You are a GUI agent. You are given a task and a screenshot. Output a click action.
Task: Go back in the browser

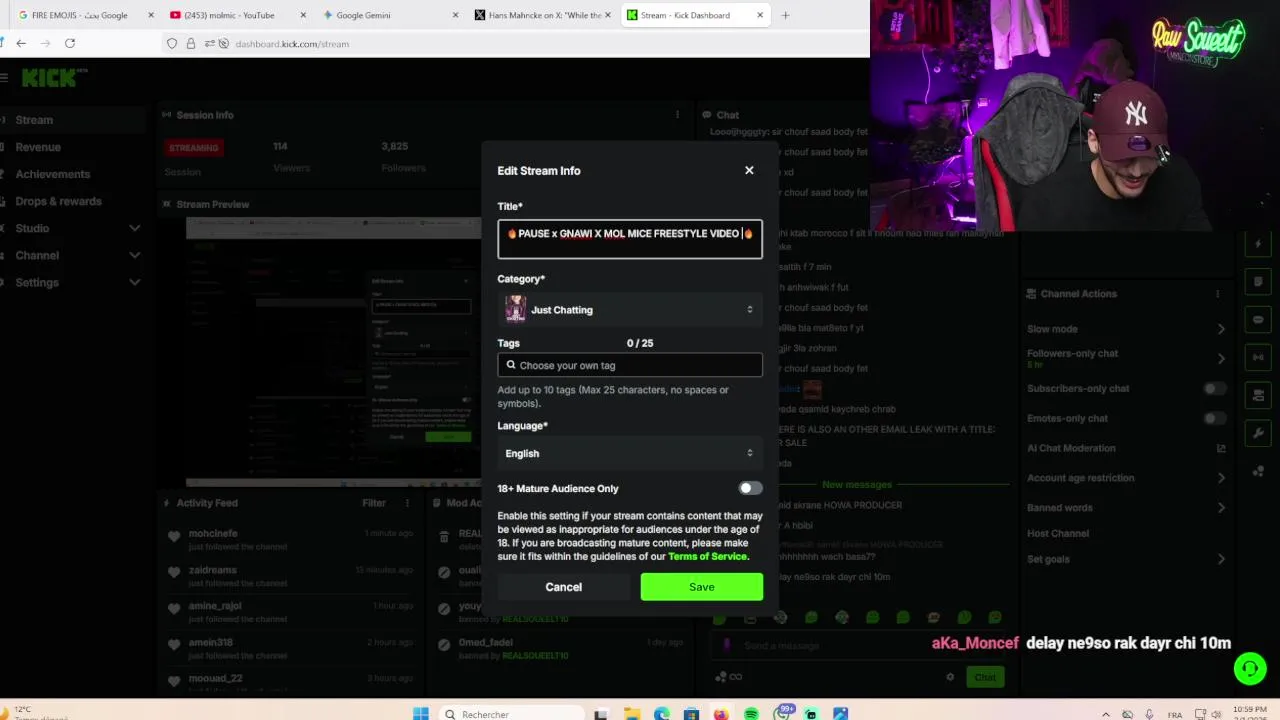[21, 43]
